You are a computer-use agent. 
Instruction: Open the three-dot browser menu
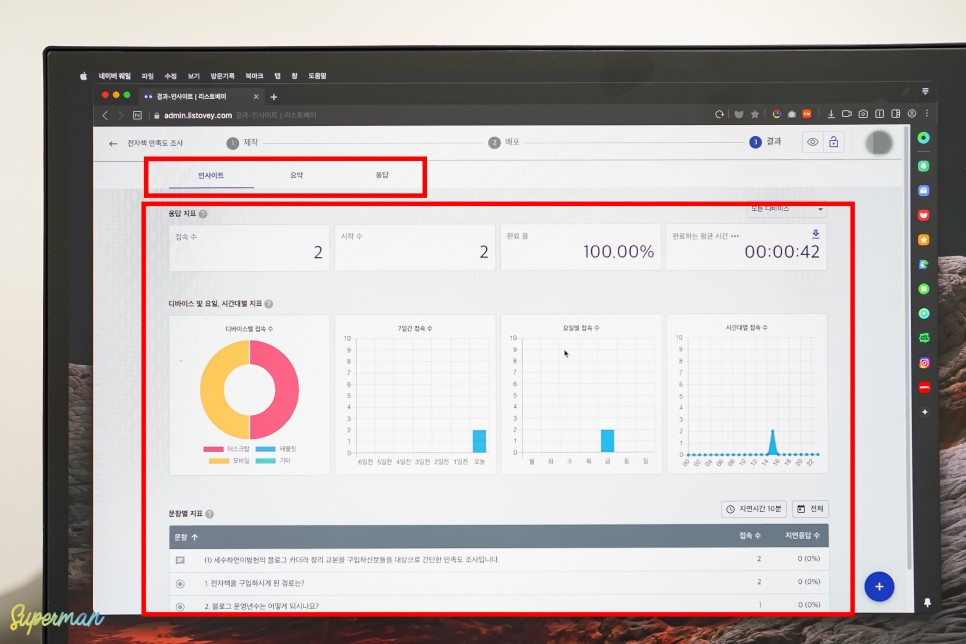927,113
